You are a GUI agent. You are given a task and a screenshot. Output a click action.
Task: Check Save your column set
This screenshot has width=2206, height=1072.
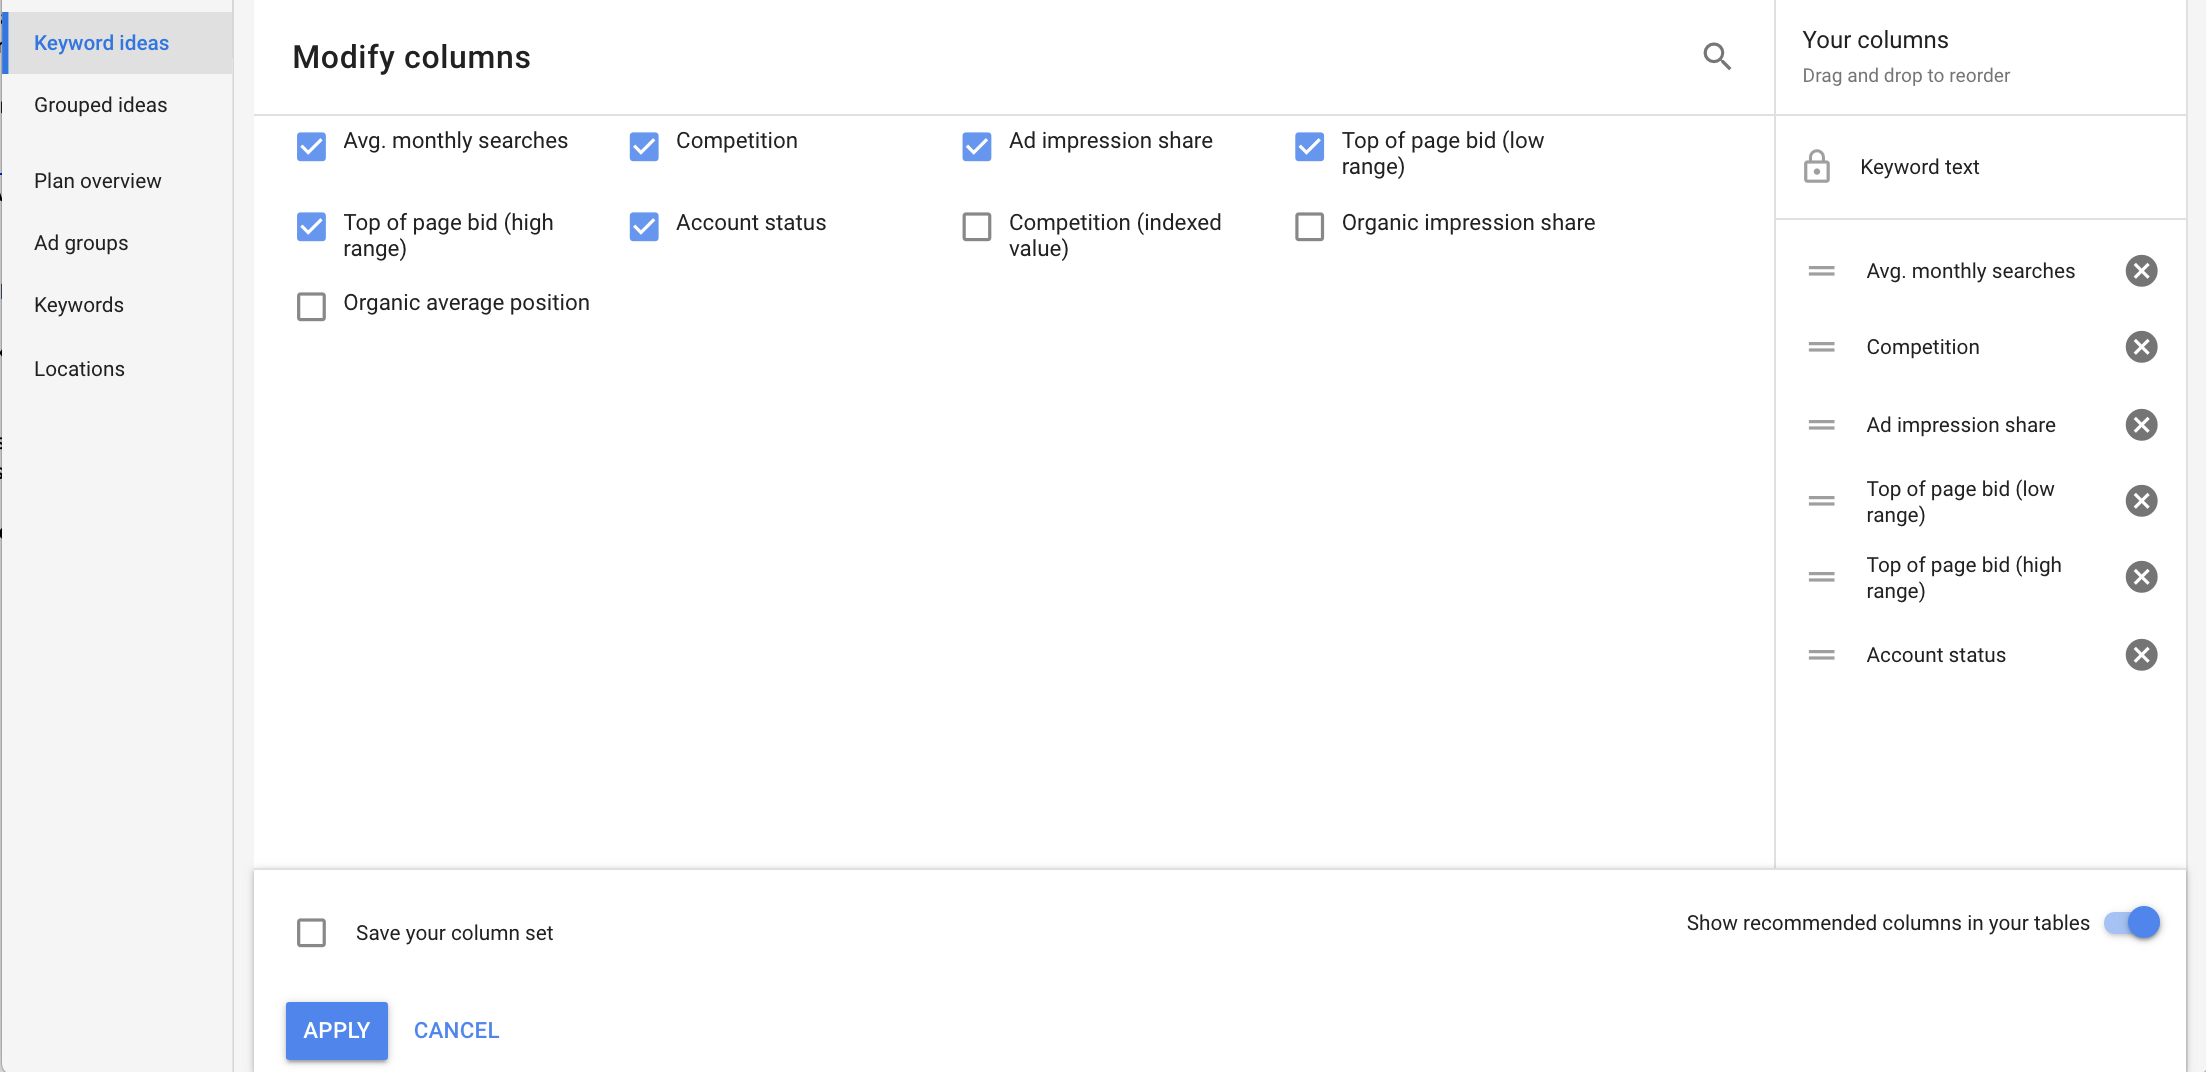pos(311,932)
